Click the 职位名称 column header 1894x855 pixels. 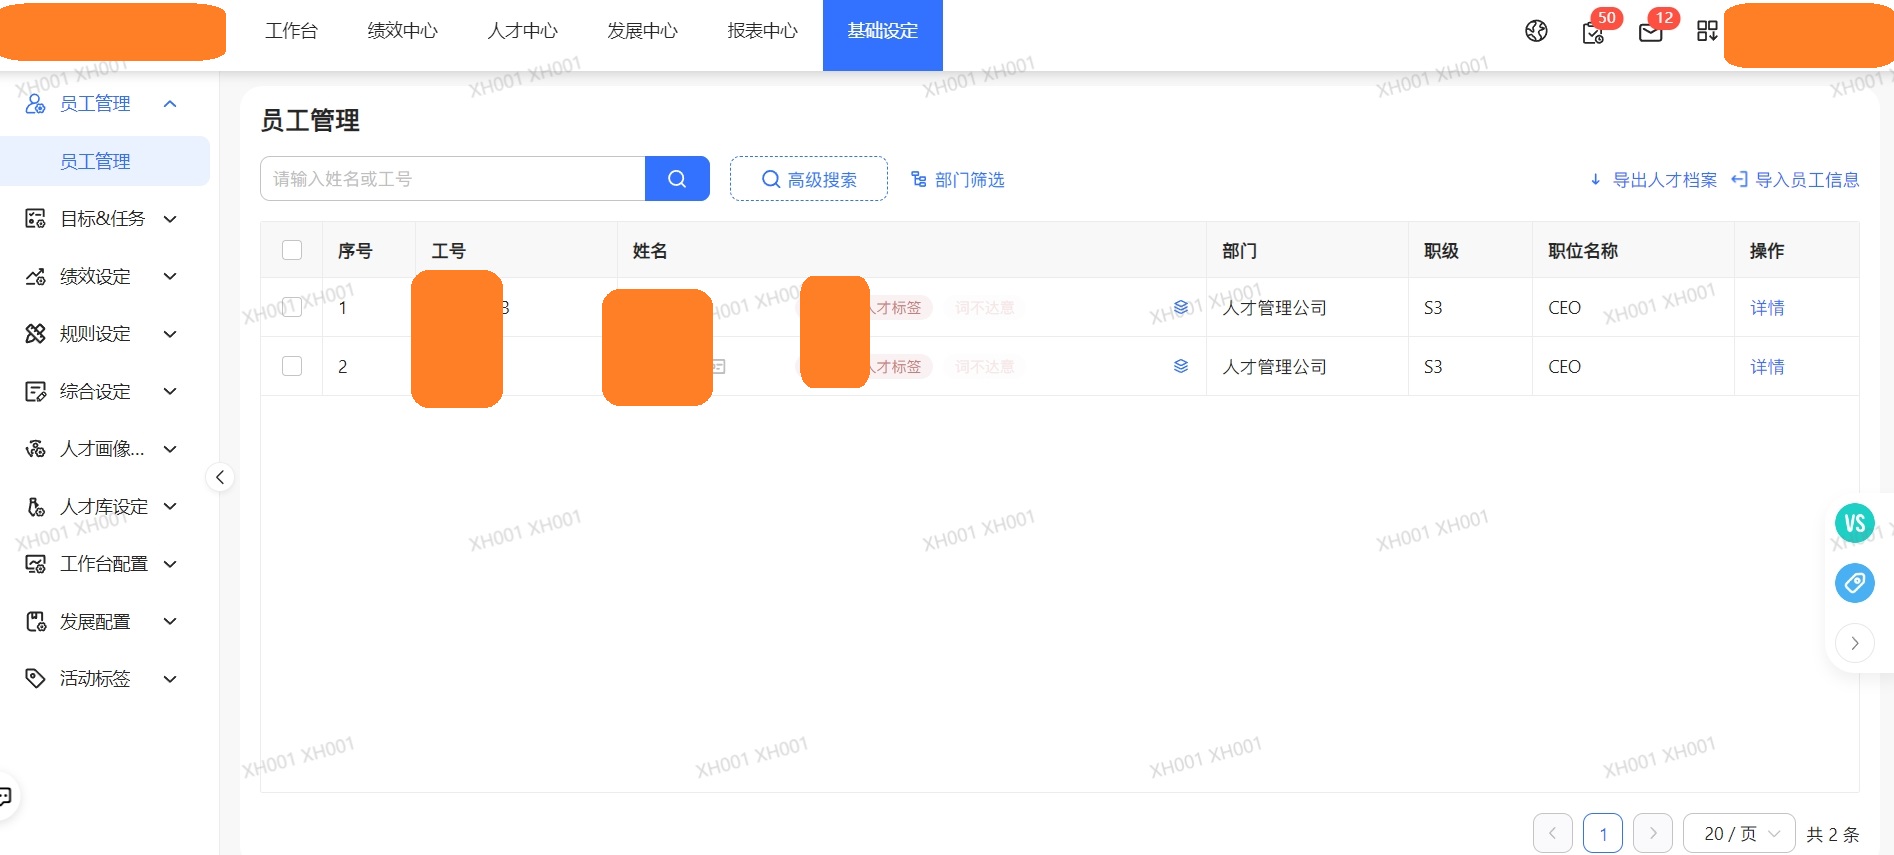1583,251
